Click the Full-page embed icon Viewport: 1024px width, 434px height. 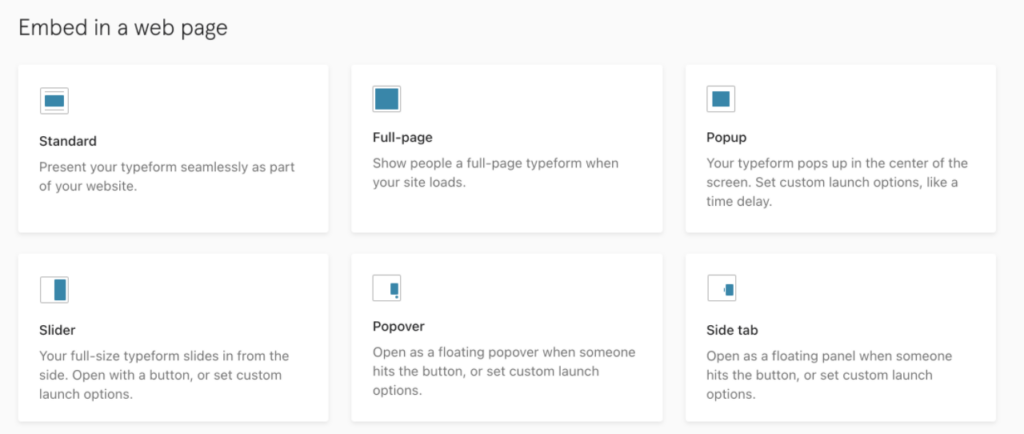387,99
